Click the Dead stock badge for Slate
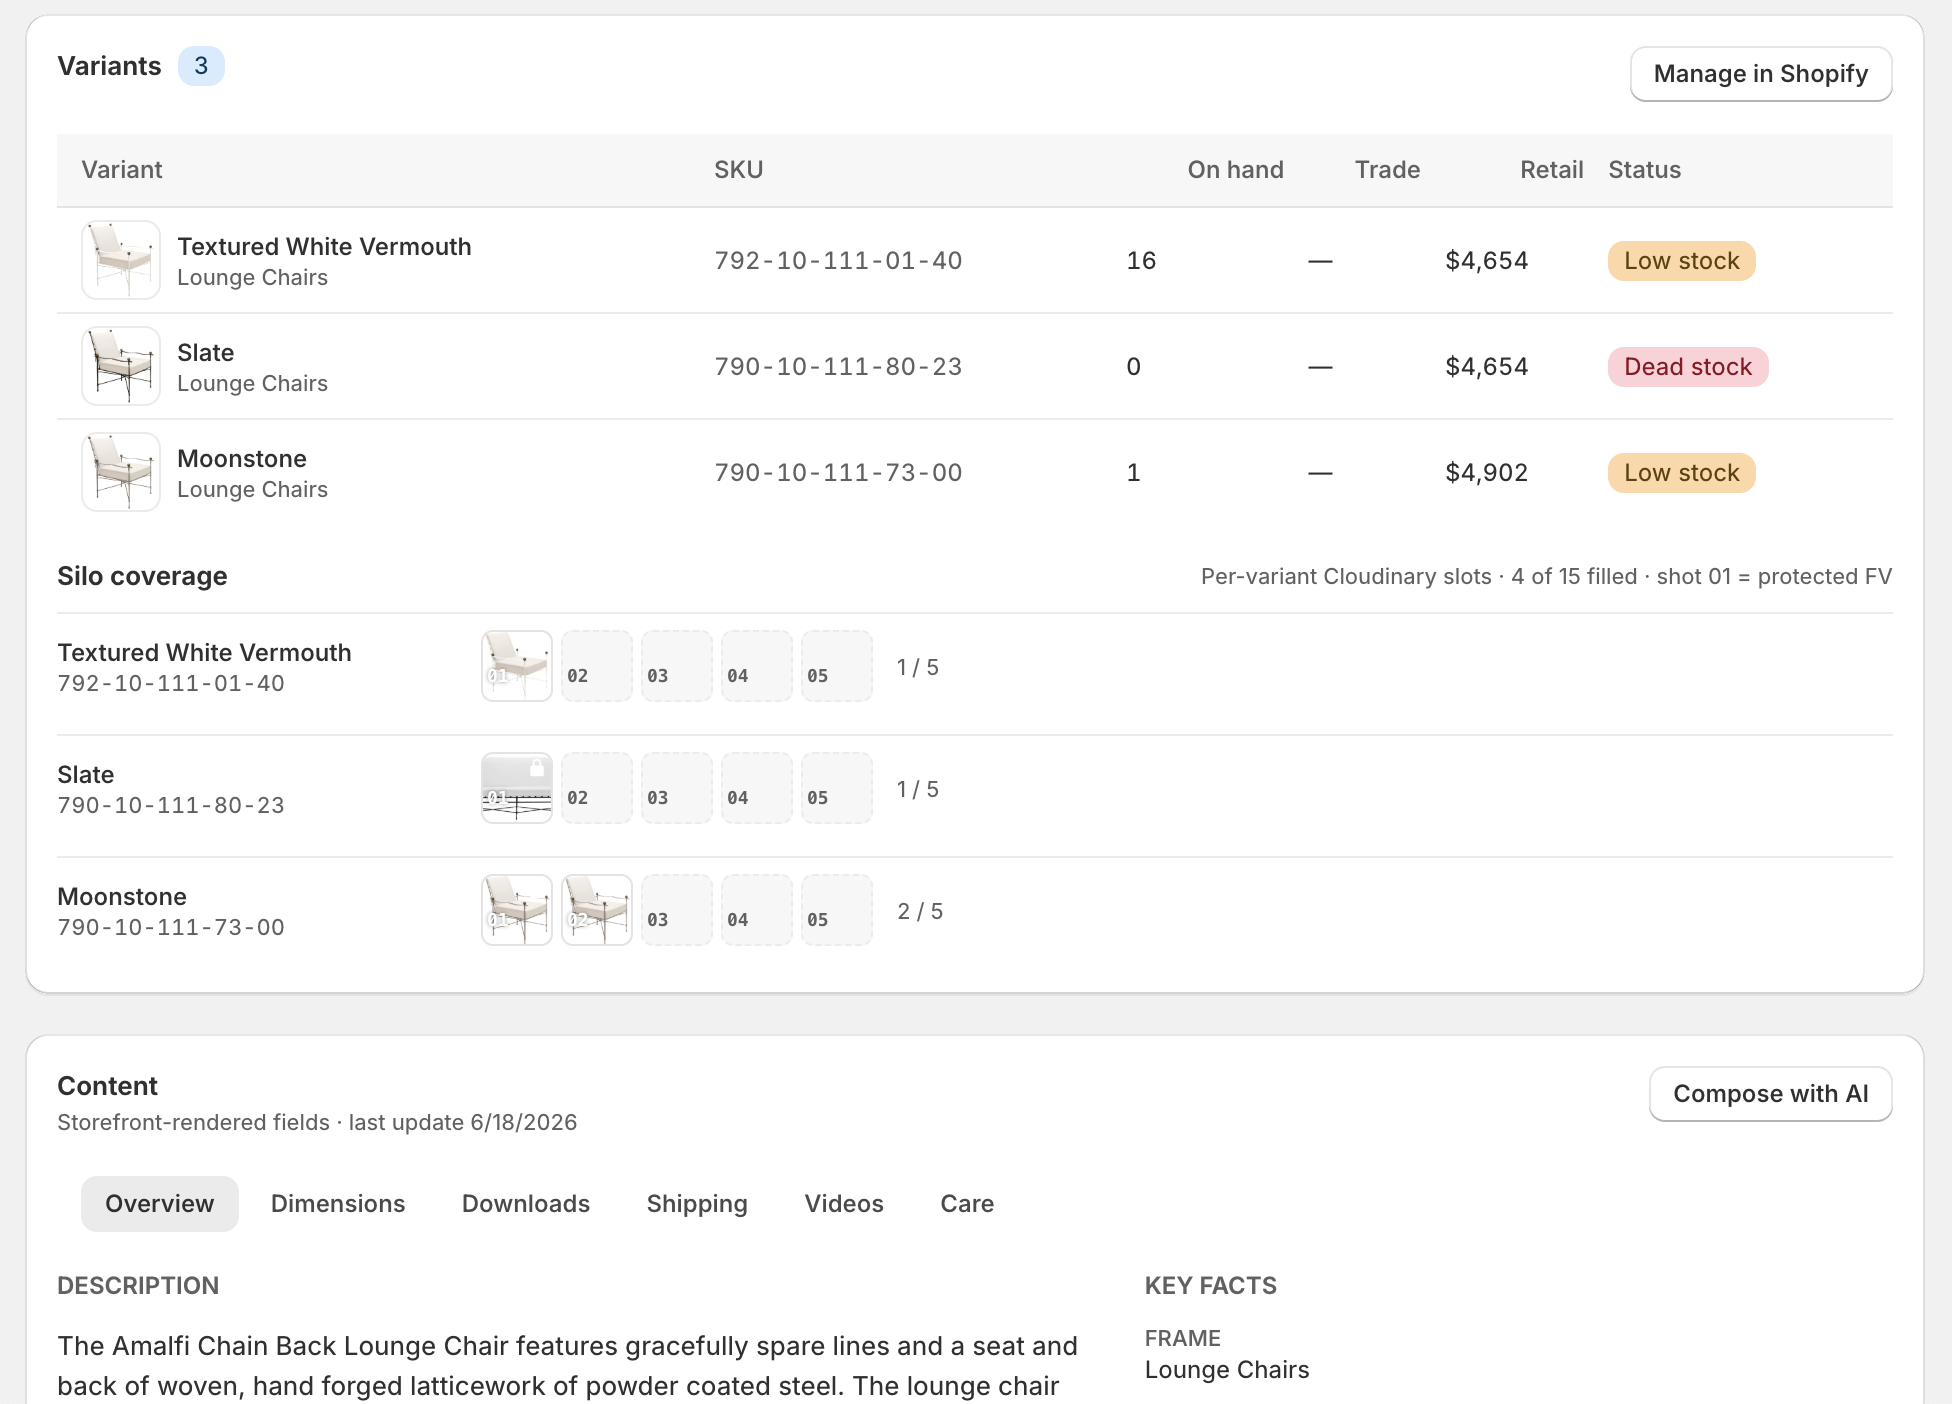 (1688, 367)
